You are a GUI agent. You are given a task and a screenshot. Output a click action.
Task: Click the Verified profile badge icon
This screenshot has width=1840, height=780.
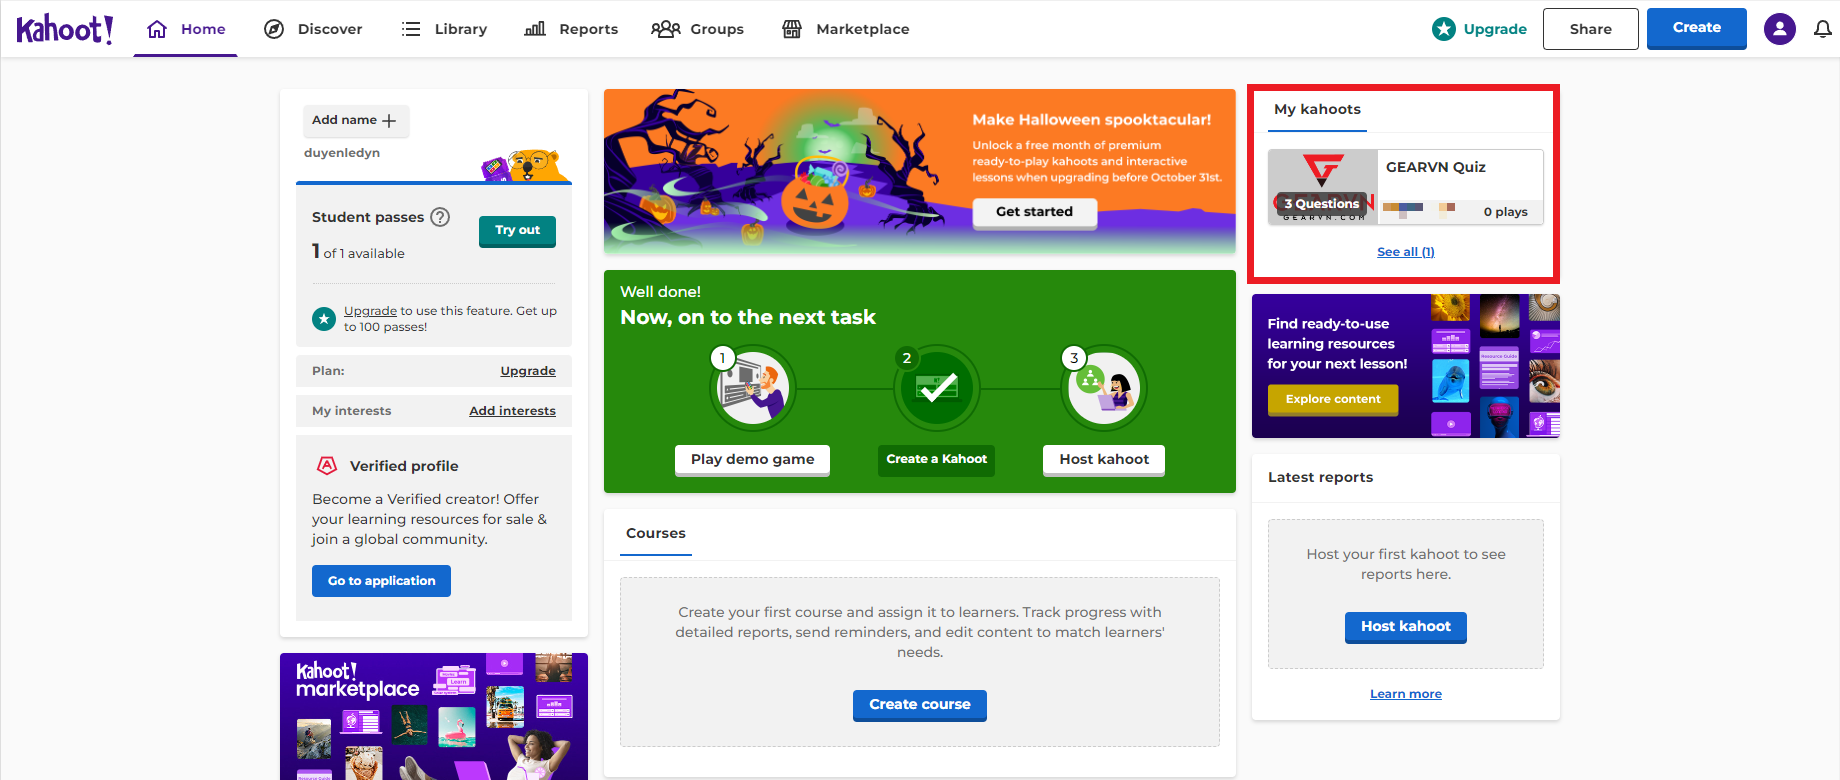pos(327,466)
